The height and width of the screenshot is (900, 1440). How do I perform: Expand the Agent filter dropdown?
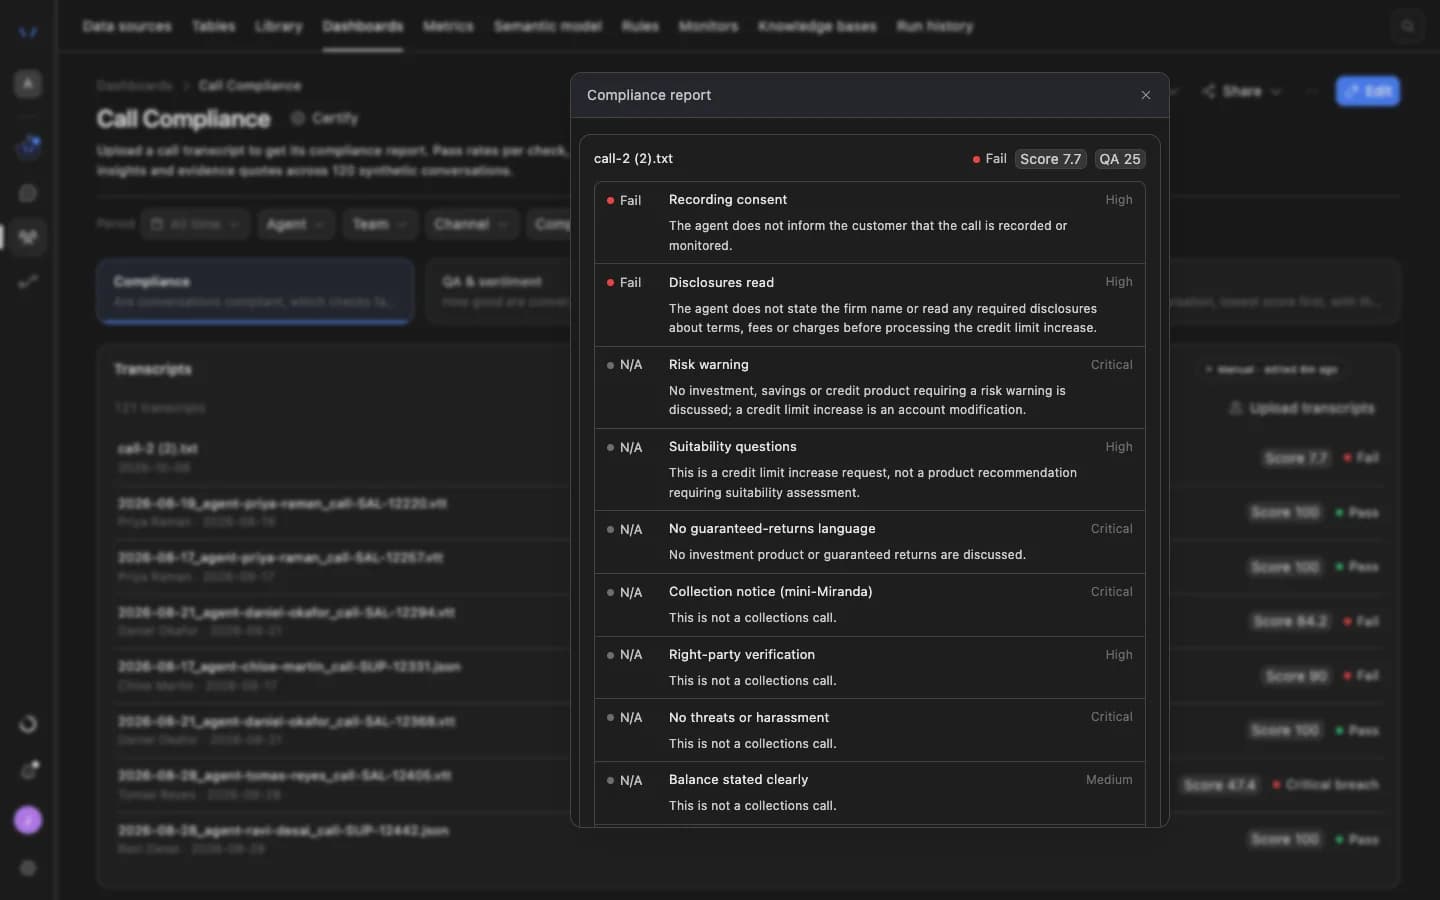pos(295,224)
